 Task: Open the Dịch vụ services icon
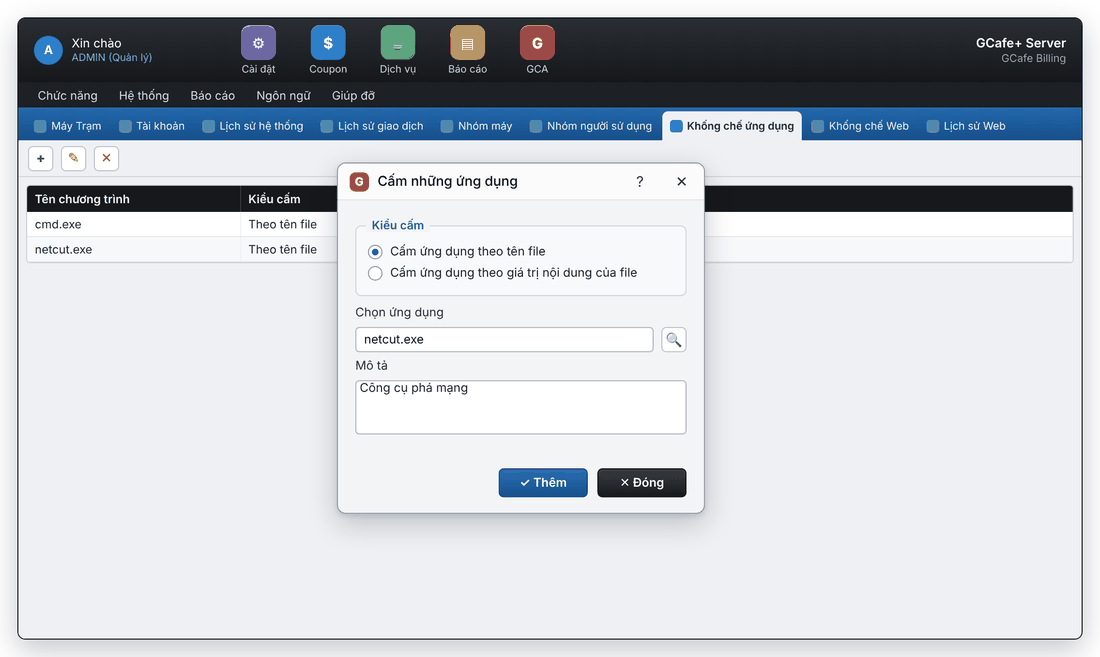click(x=398, y=43)
